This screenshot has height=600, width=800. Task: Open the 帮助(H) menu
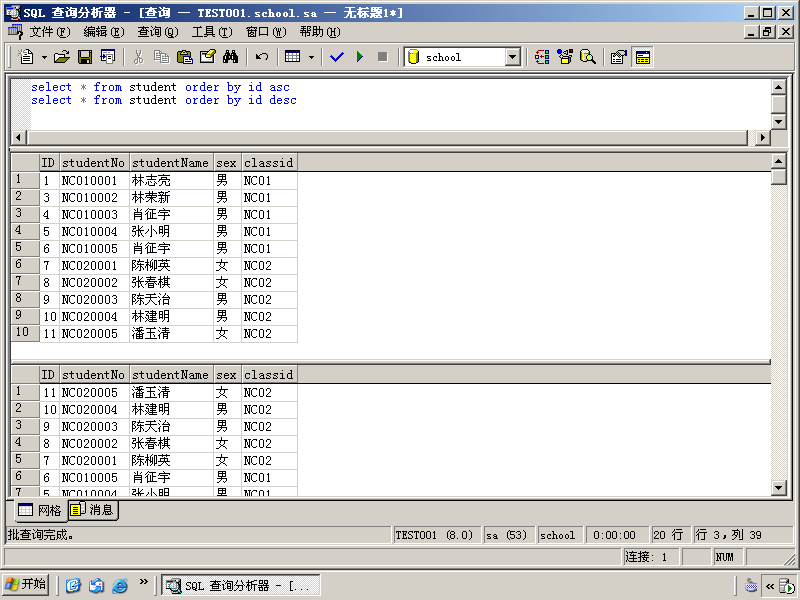tap(320, 32)
